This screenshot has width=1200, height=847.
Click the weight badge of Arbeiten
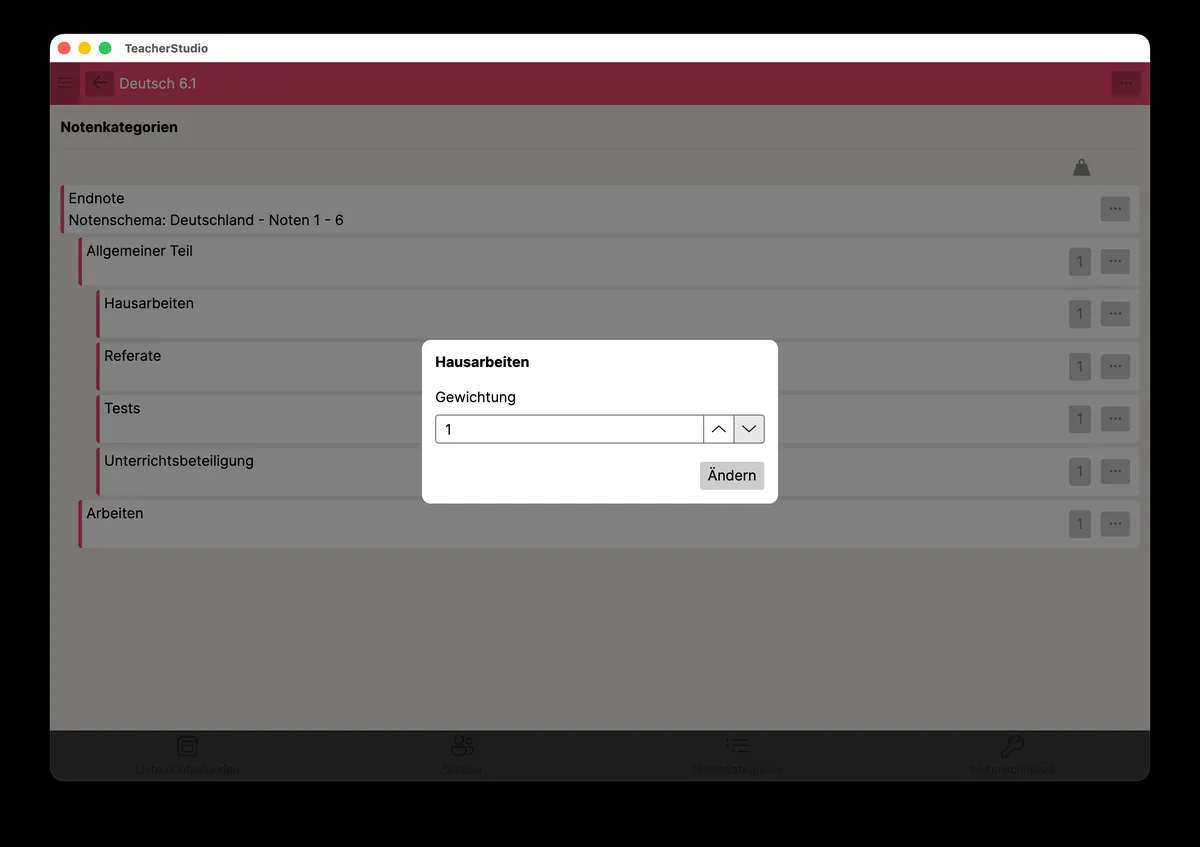point(1079,523)
